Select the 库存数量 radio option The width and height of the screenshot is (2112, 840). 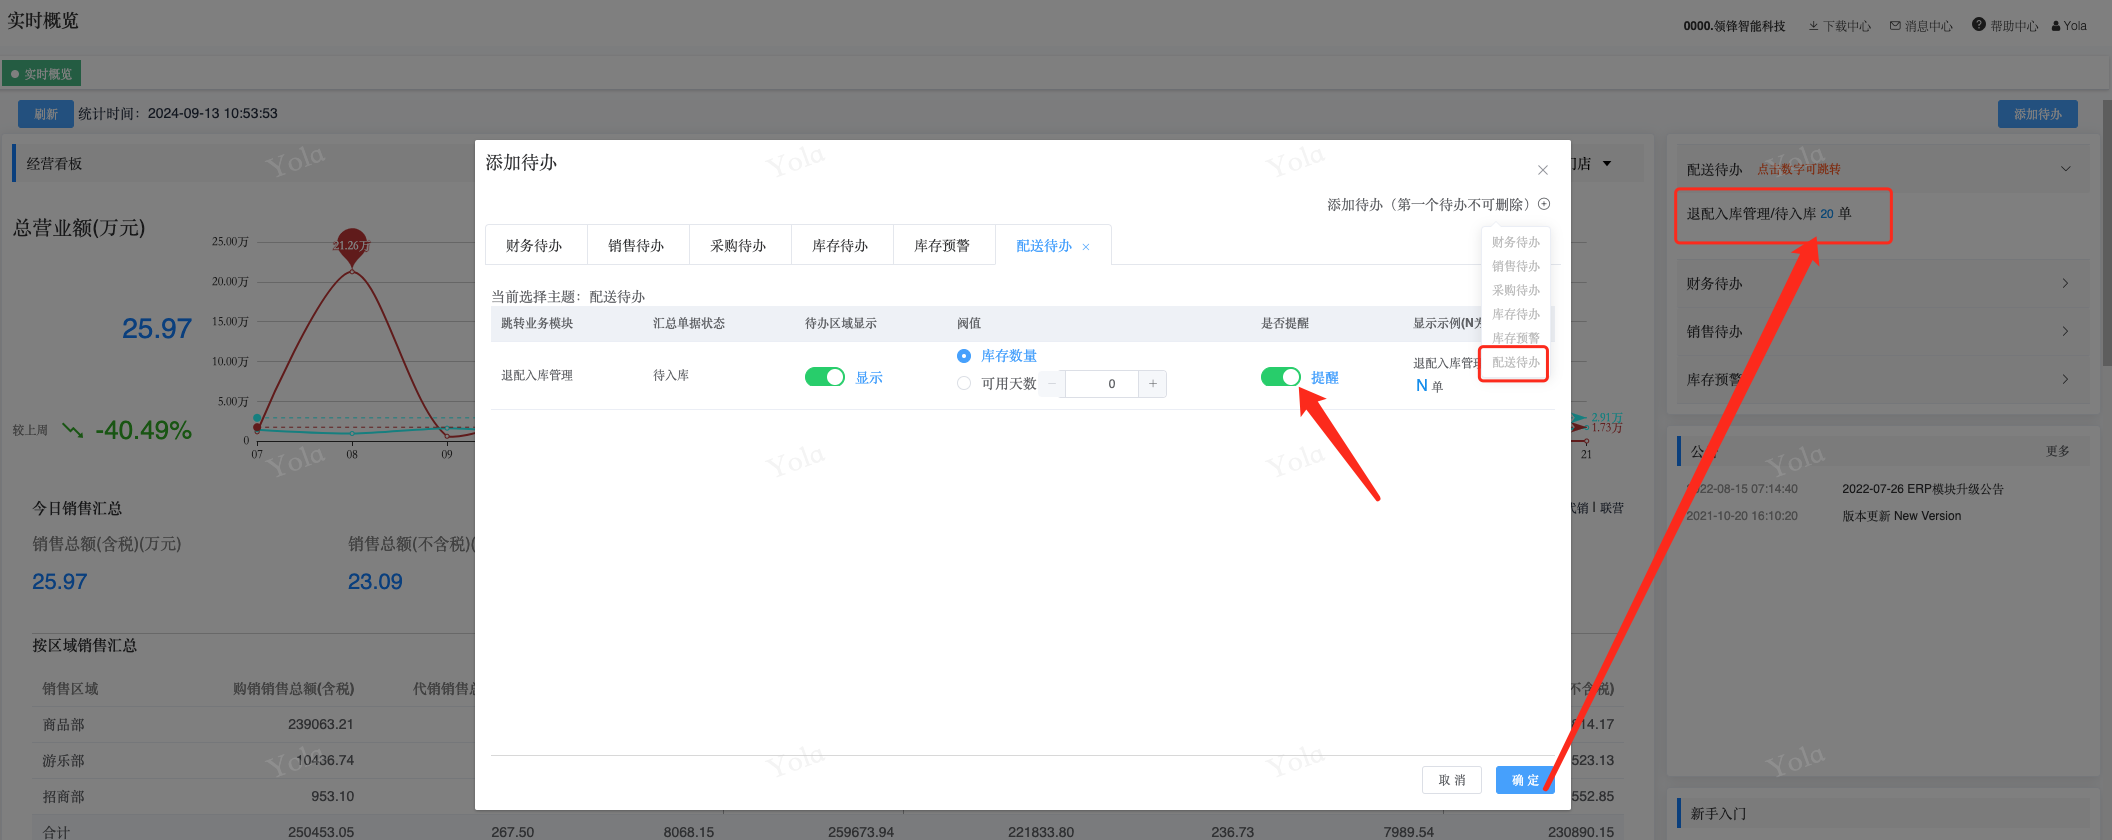[964, 356]
